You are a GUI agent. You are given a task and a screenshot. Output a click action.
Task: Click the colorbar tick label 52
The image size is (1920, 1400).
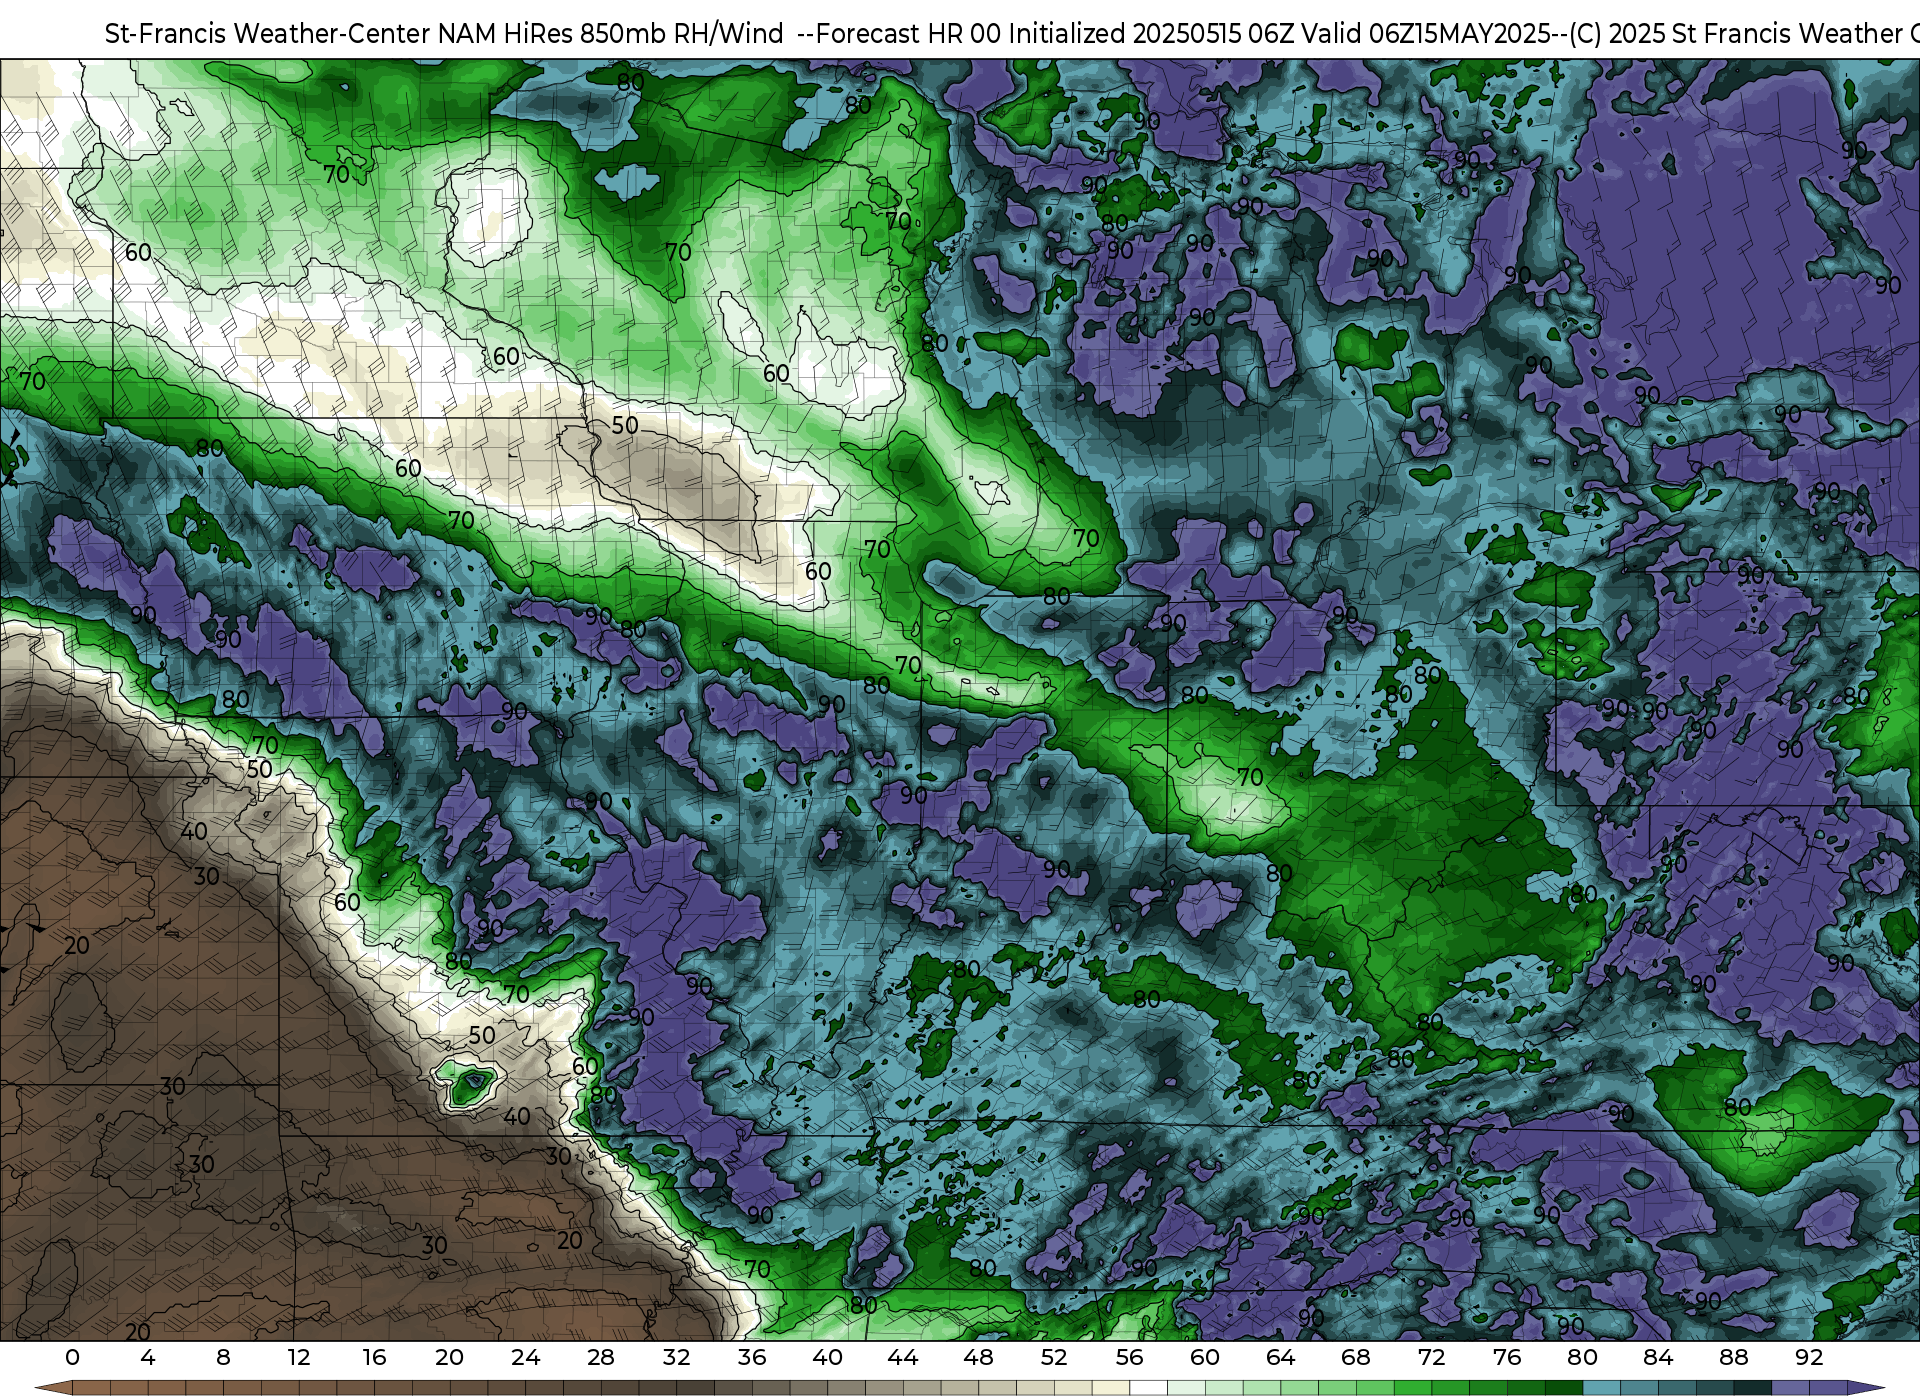[x=1054, y=1357]
